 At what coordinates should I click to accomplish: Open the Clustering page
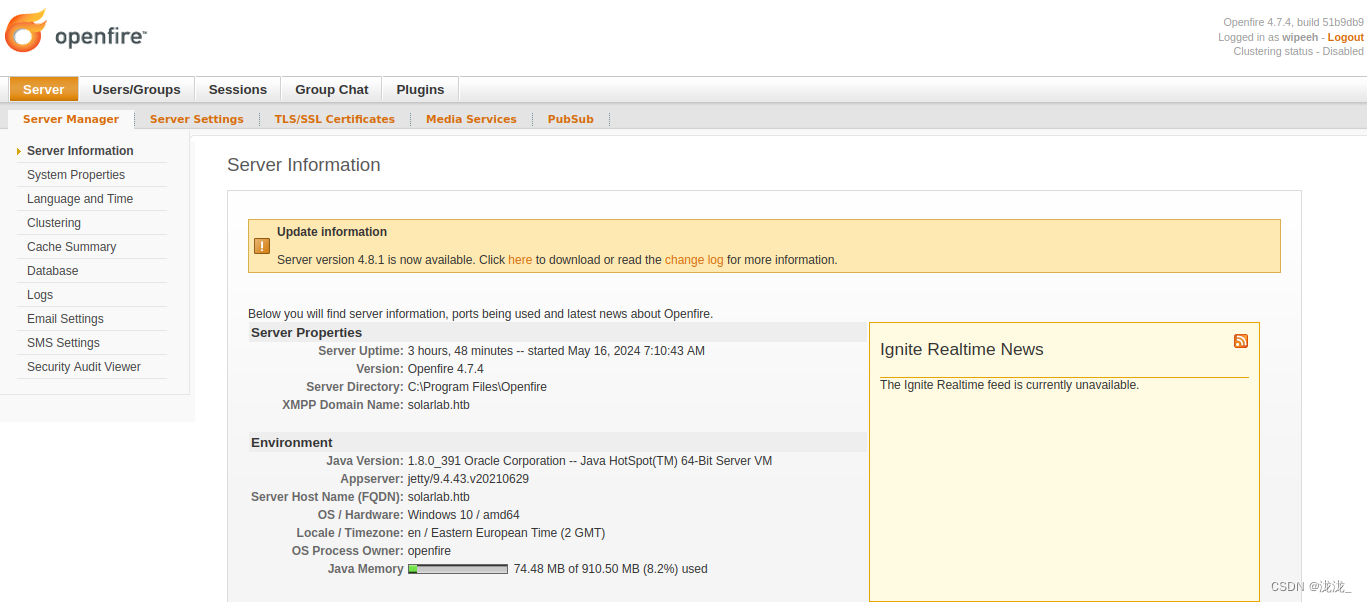tap(54, 223)
